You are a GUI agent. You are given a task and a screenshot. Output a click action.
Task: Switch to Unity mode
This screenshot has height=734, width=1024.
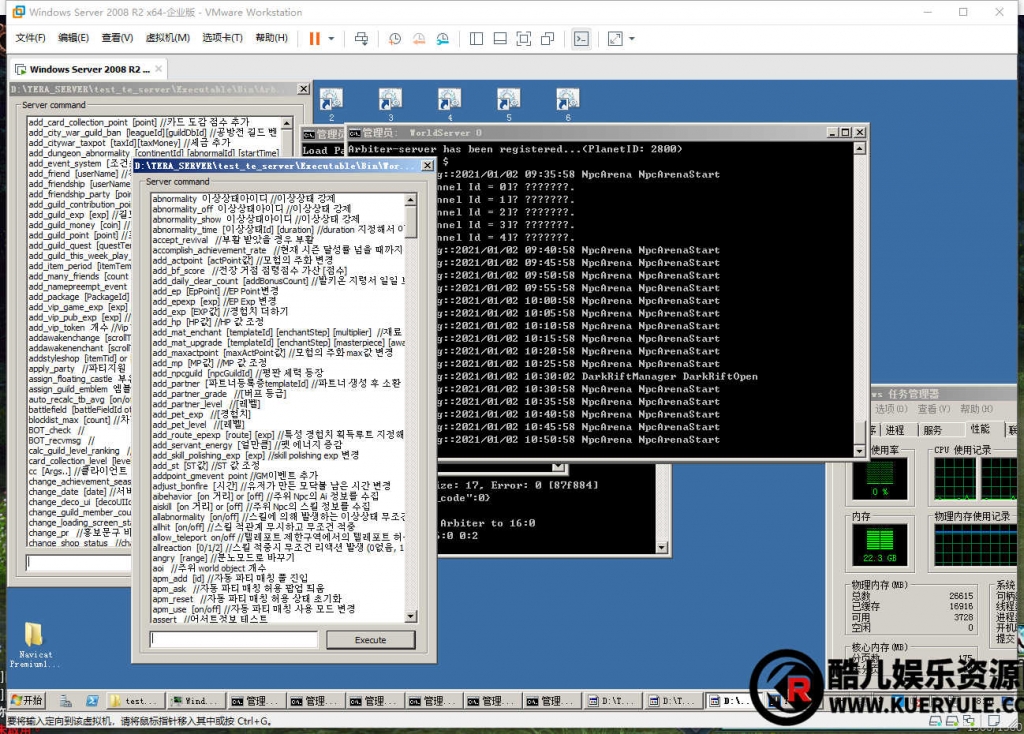(547, 39)
